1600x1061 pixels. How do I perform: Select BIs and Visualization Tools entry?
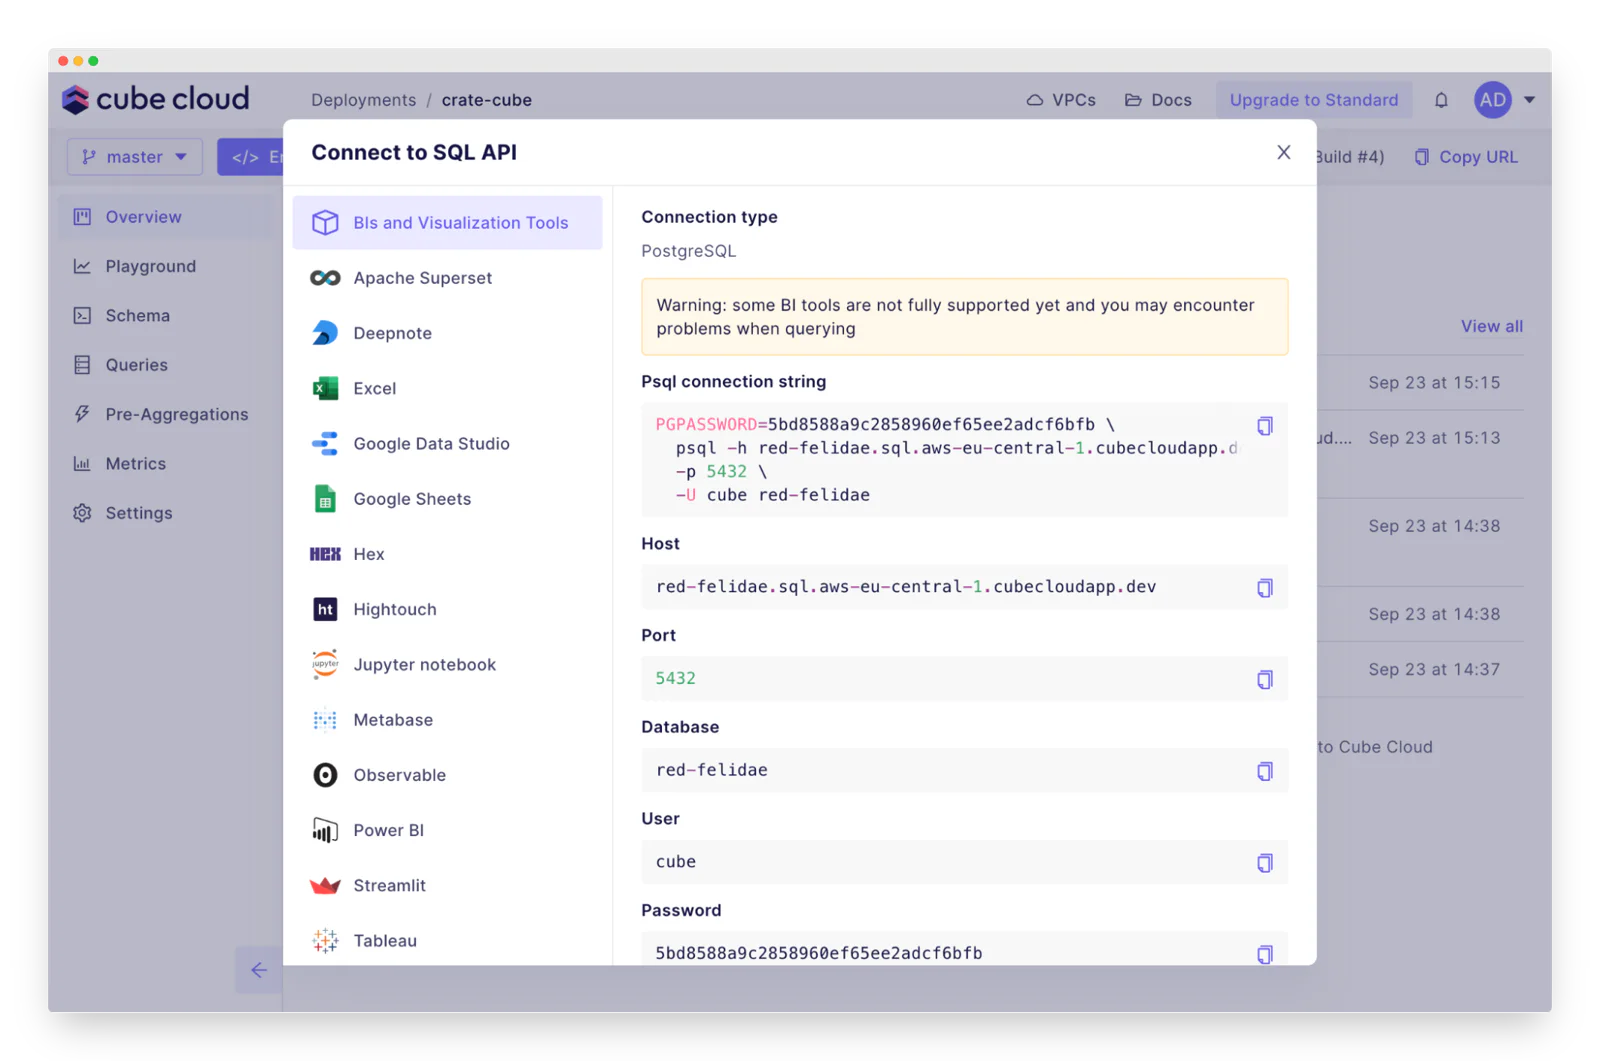click(447, 222)
